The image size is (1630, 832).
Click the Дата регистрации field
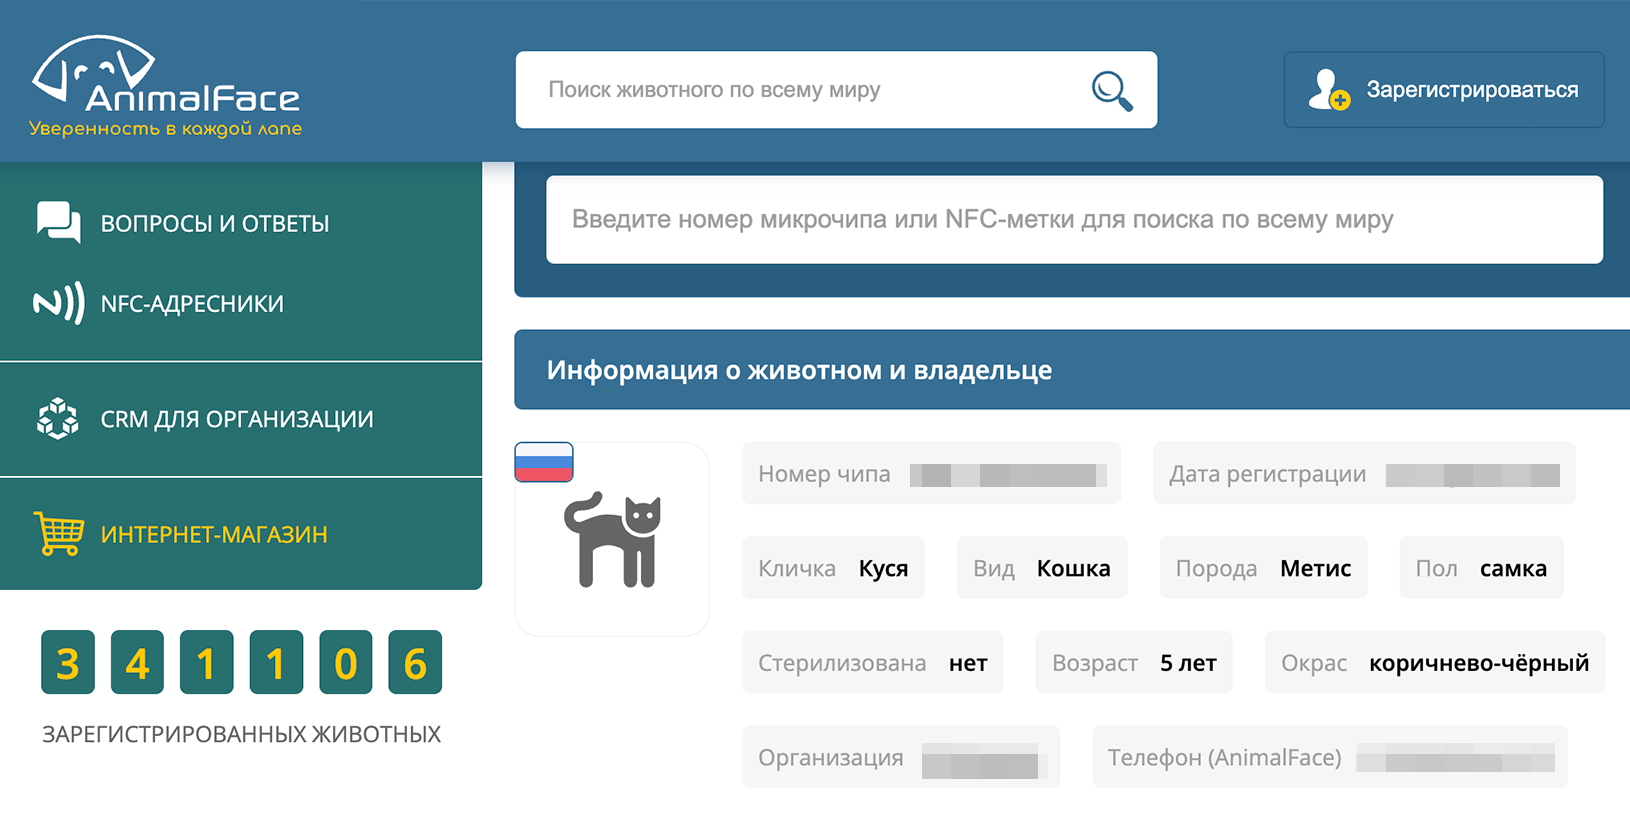click(x=1364, y=473)
